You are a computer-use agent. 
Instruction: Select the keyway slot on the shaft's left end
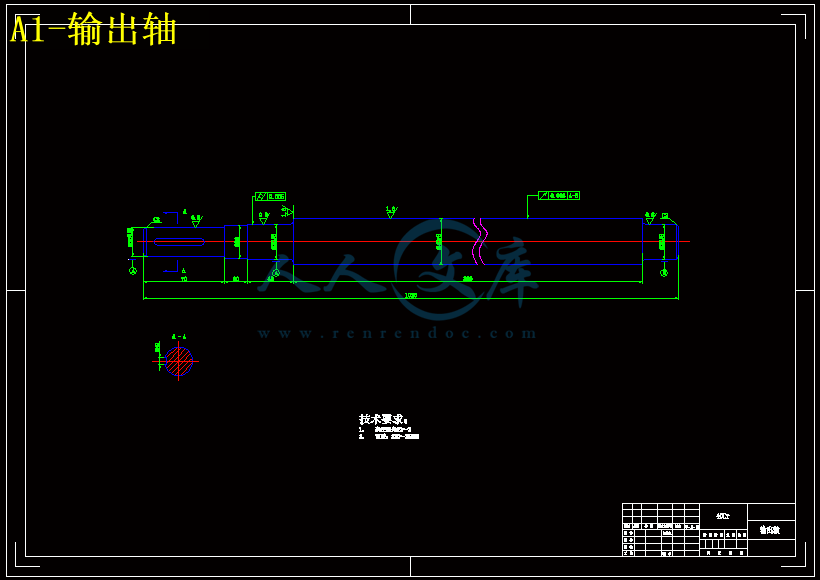pos(179,242)
